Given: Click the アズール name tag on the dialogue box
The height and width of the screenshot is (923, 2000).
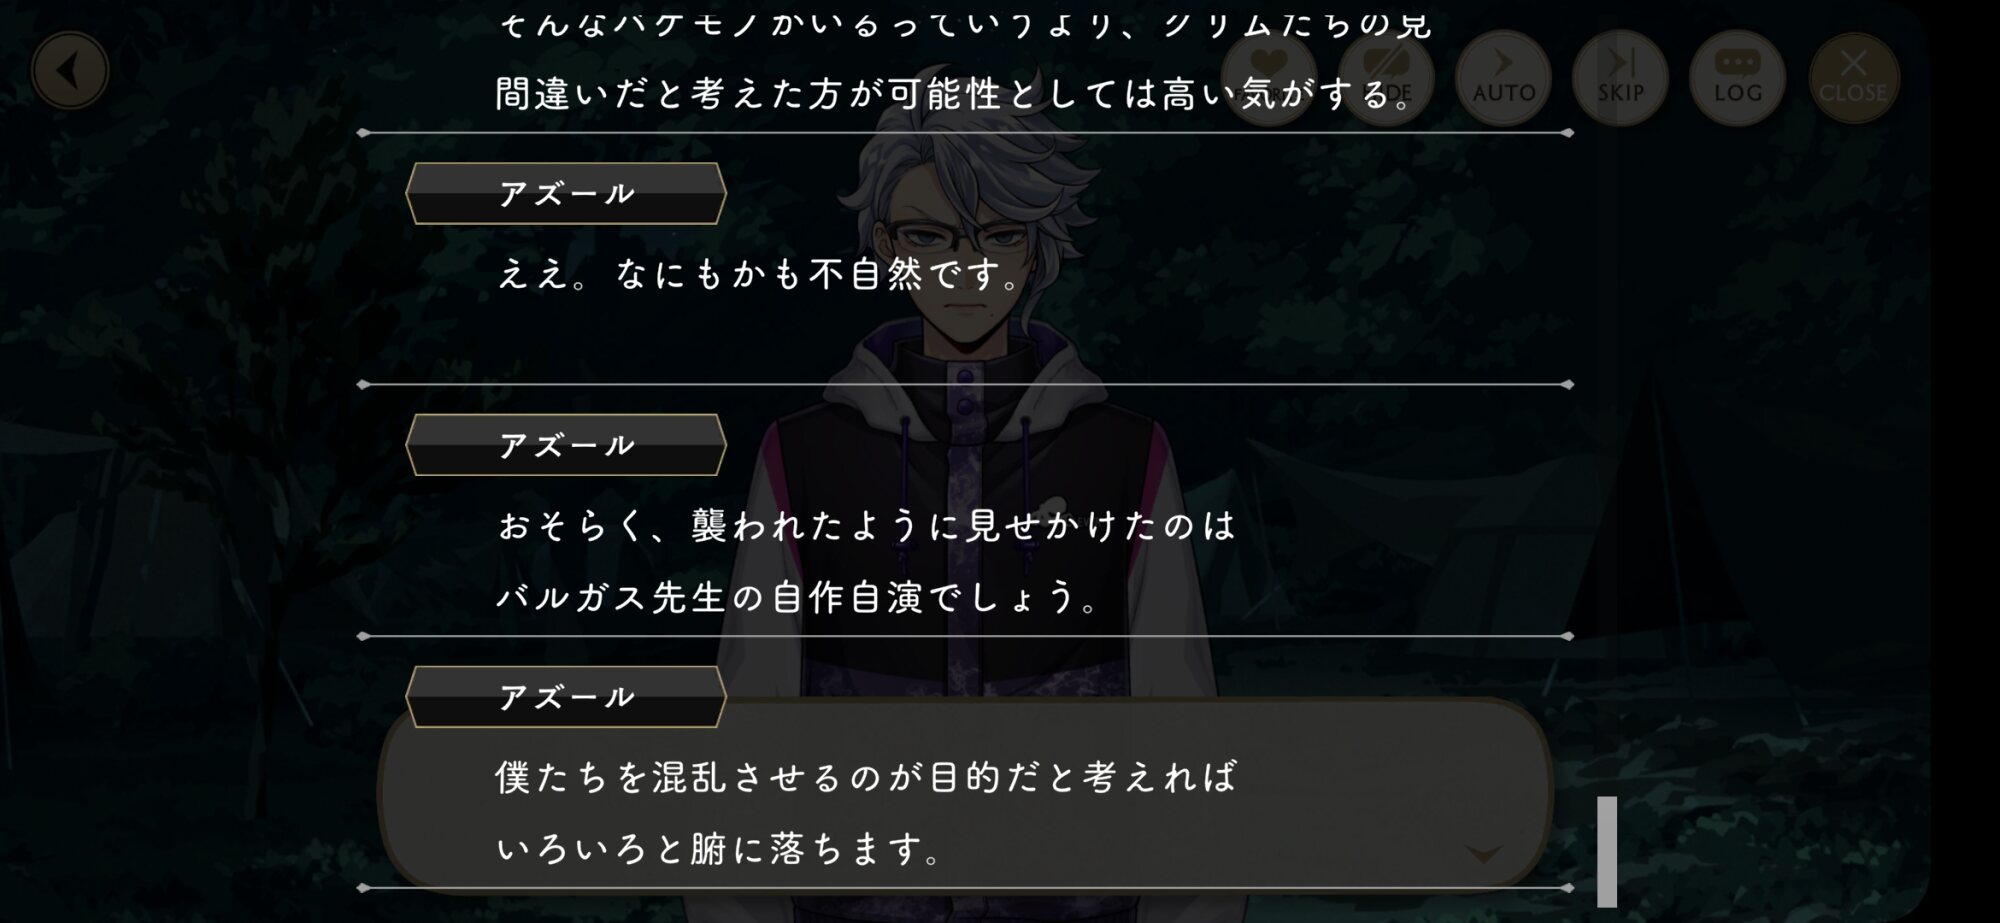Looking at the screenshot, I should point(566,697).
